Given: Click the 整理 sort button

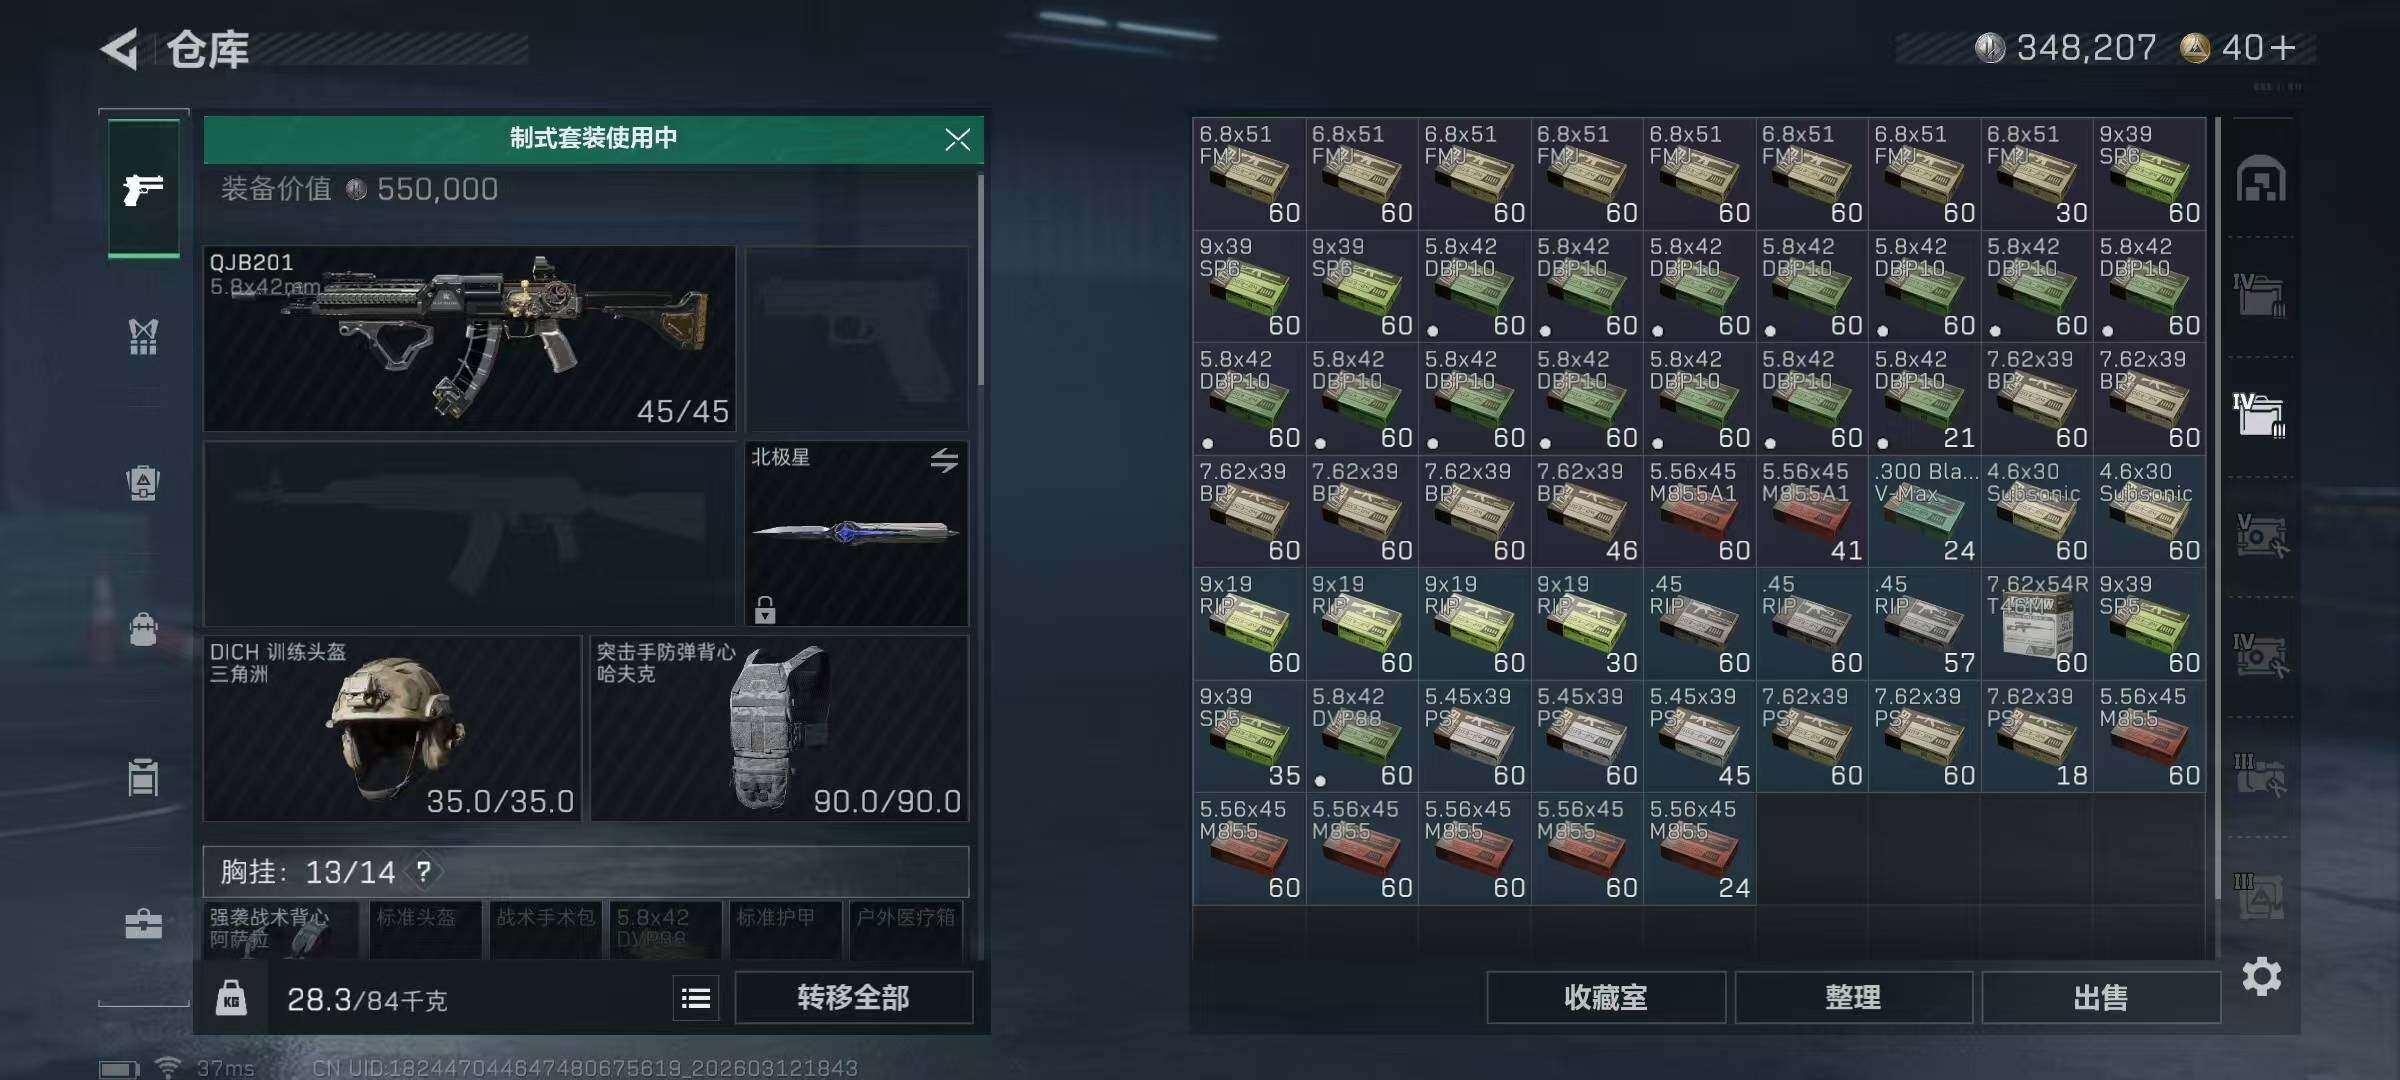Looking at the screenshot, I should pos(1853,998).
